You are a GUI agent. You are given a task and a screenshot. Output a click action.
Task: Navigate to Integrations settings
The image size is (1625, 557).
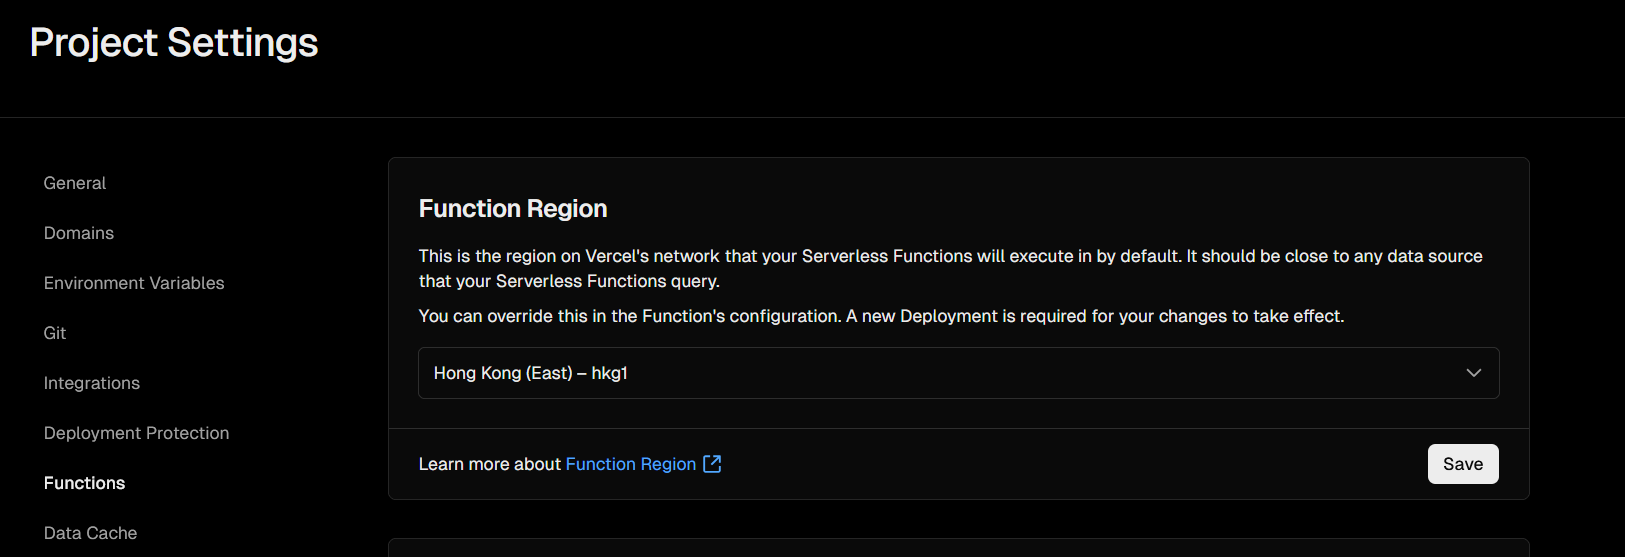pos(92,383)
